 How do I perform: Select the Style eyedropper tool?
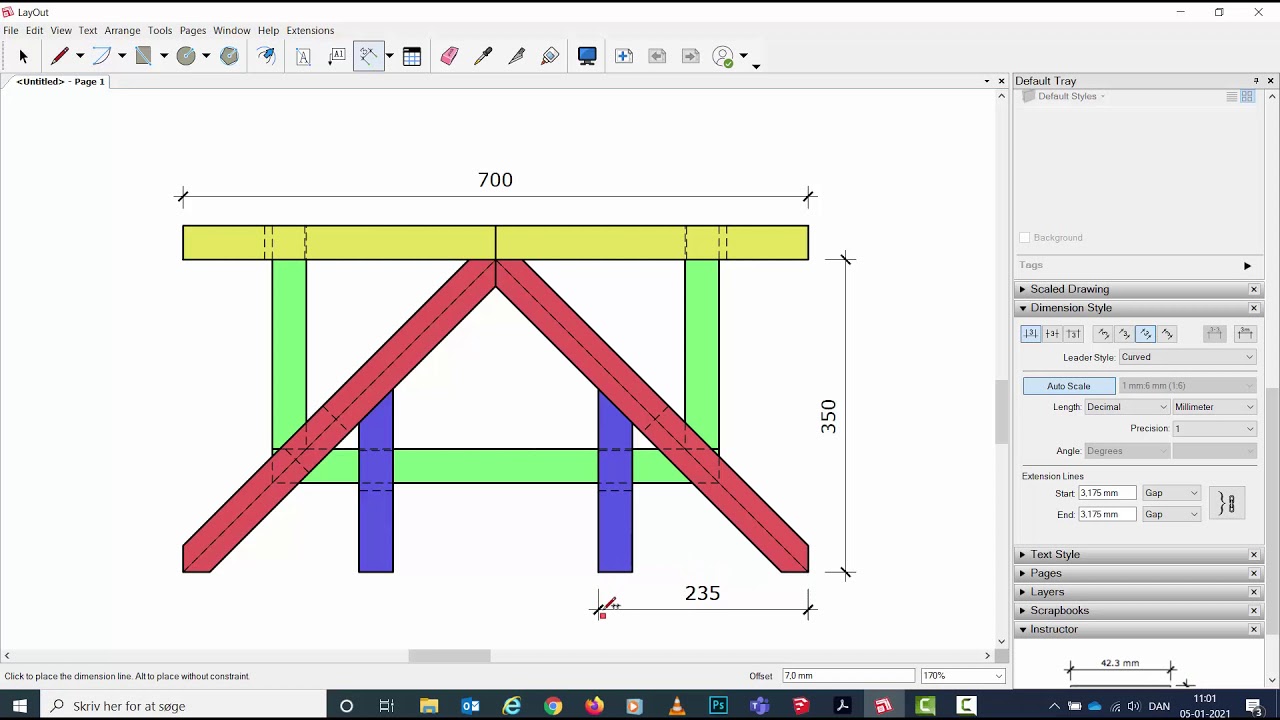483,57
